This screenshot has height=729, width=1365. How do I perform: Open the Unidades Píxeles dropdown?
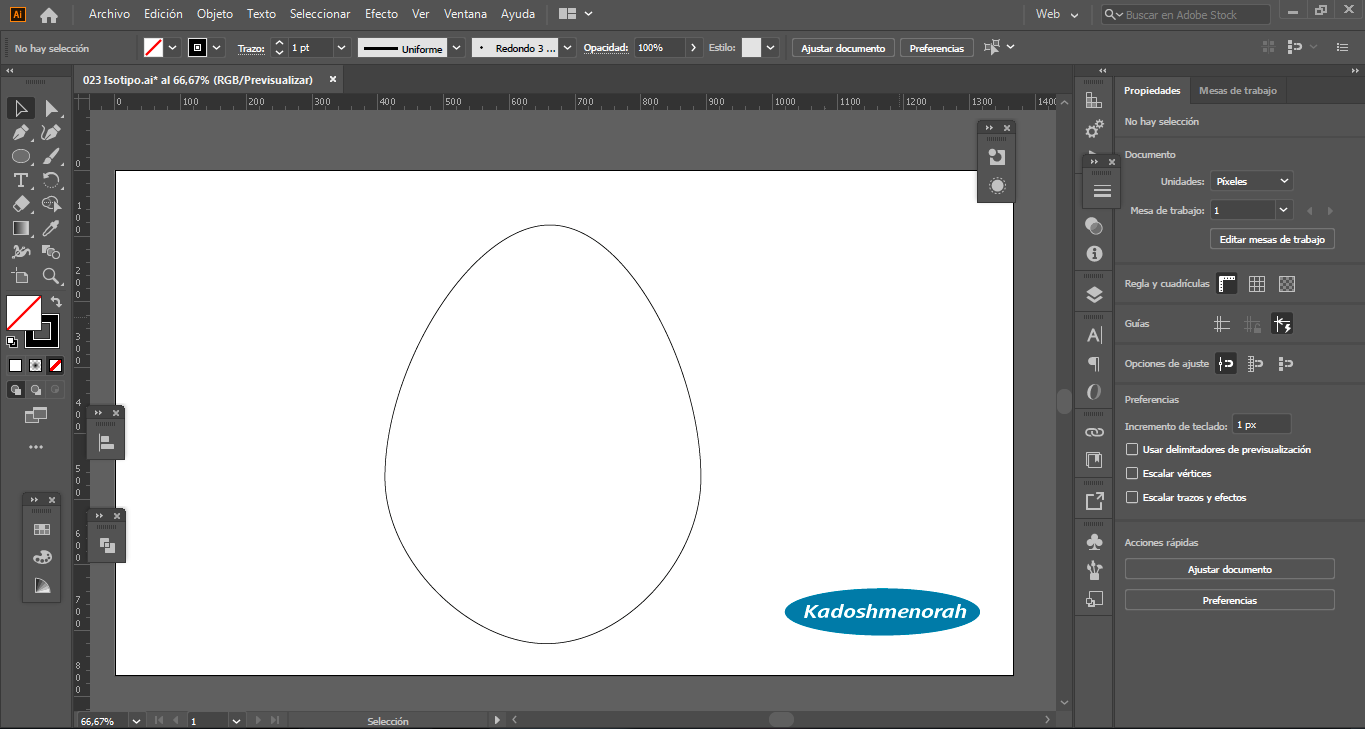(x=1251, y=182)
